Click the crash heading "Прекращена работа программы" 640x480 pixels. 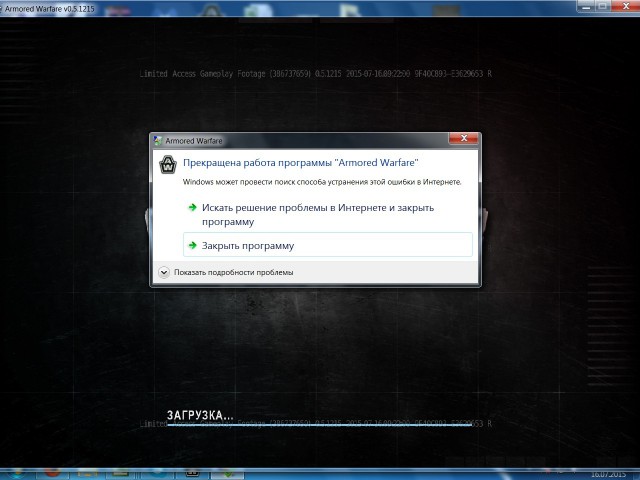click(300, 162)
